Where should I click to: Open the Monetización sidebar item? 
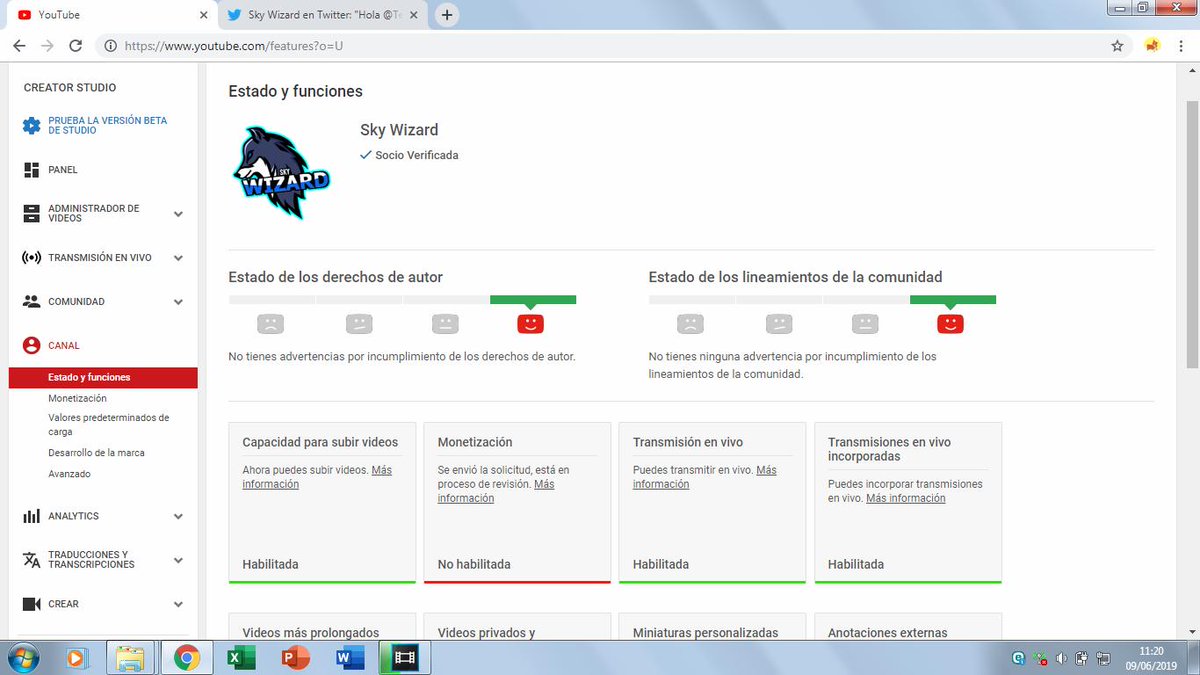[x=77, y=399]
